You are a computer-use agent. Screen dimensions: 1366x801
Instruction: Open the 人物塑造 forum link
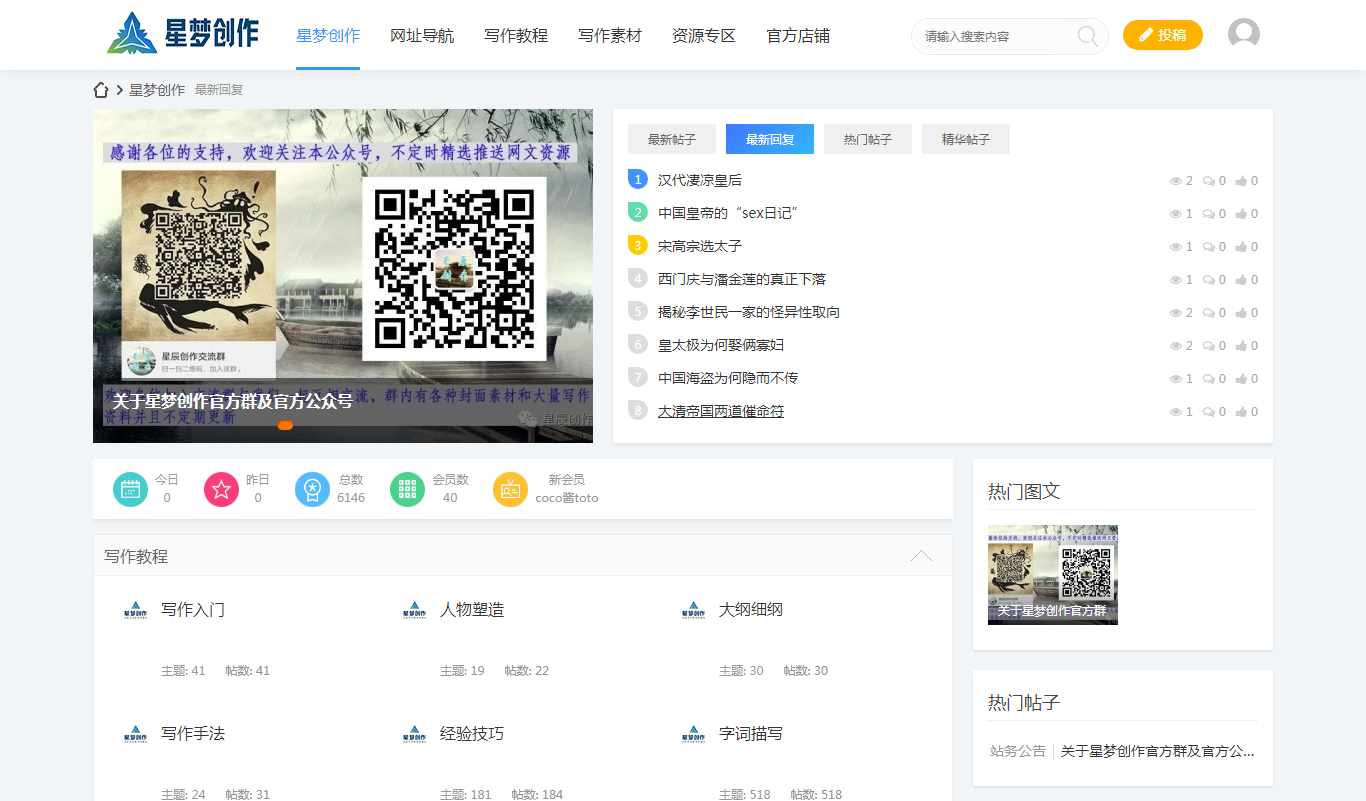point(472,610)
